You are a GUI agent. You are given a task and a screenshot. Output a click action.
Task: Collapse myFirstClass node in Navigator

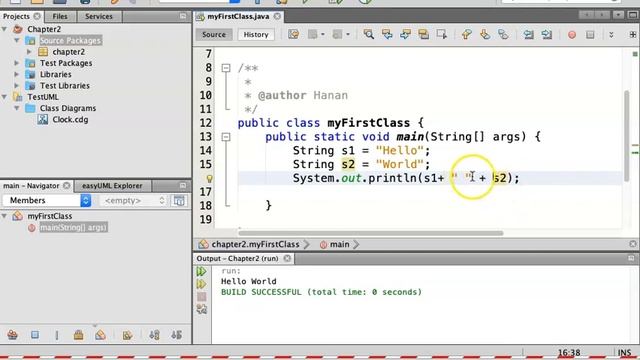(4, 216)
